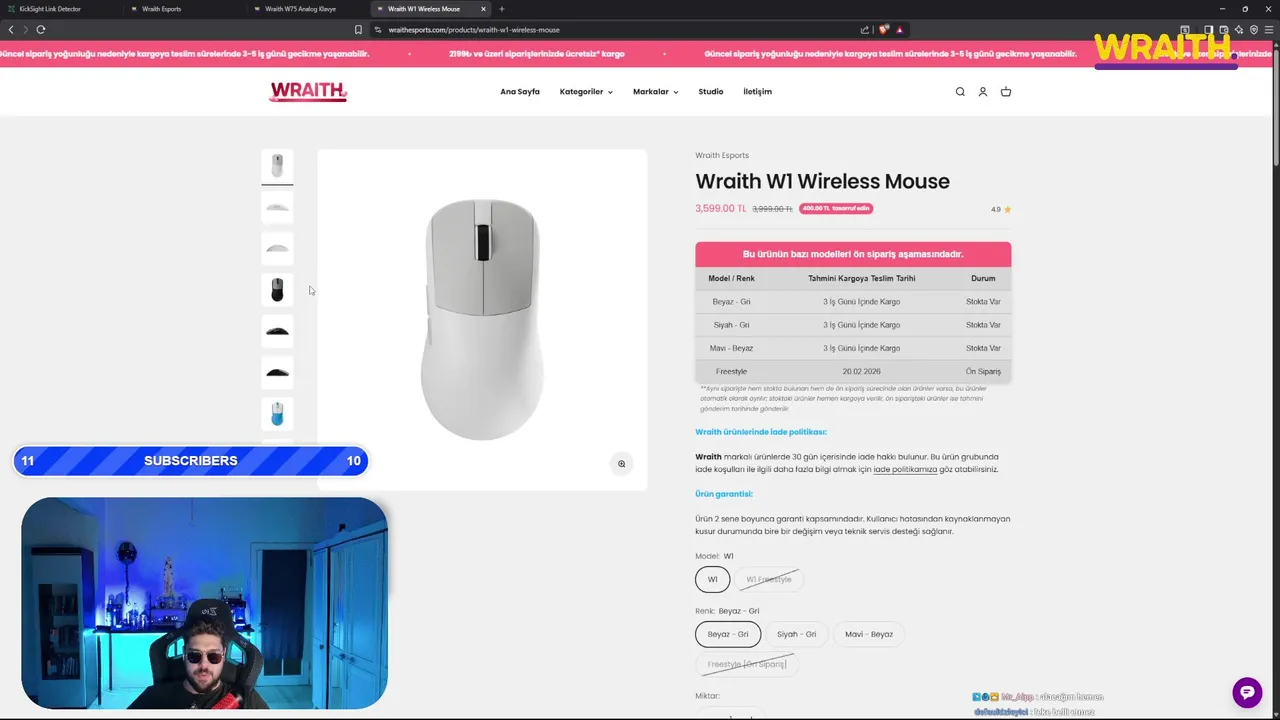This screenshot has height=720, width=1280.
Task: Open the site search magnifier icon
Action: tap(960, 92)
